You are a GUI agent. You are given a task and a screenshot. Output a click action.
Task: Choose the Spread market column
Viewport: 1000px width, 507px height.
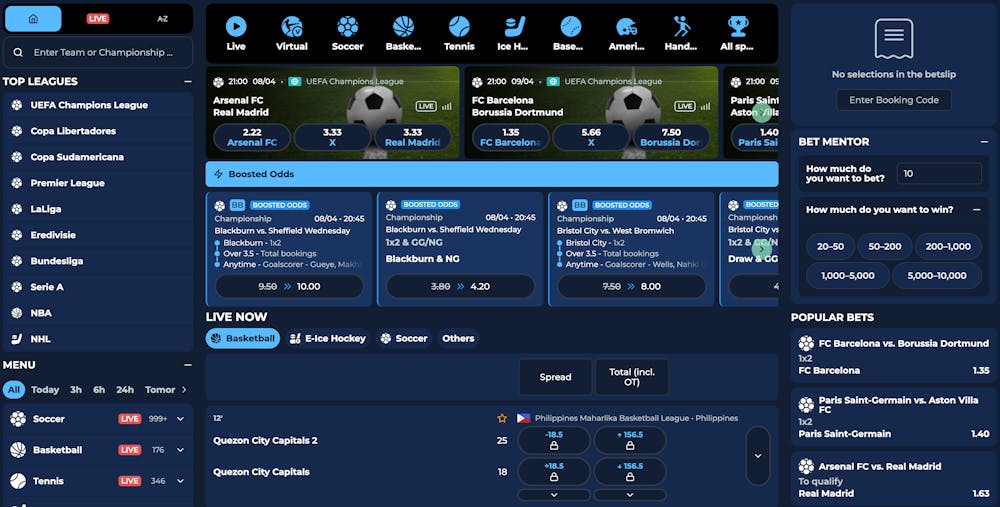coord(555,377)
